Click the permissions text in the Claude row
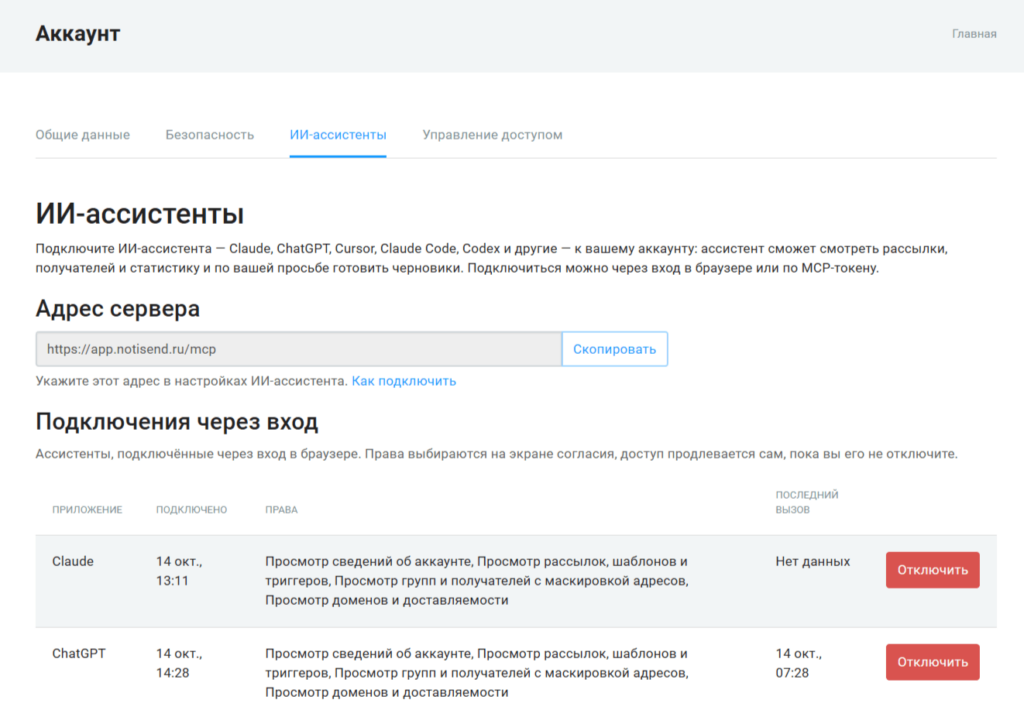The image size is (1024, 717). (x=477, y=581)
